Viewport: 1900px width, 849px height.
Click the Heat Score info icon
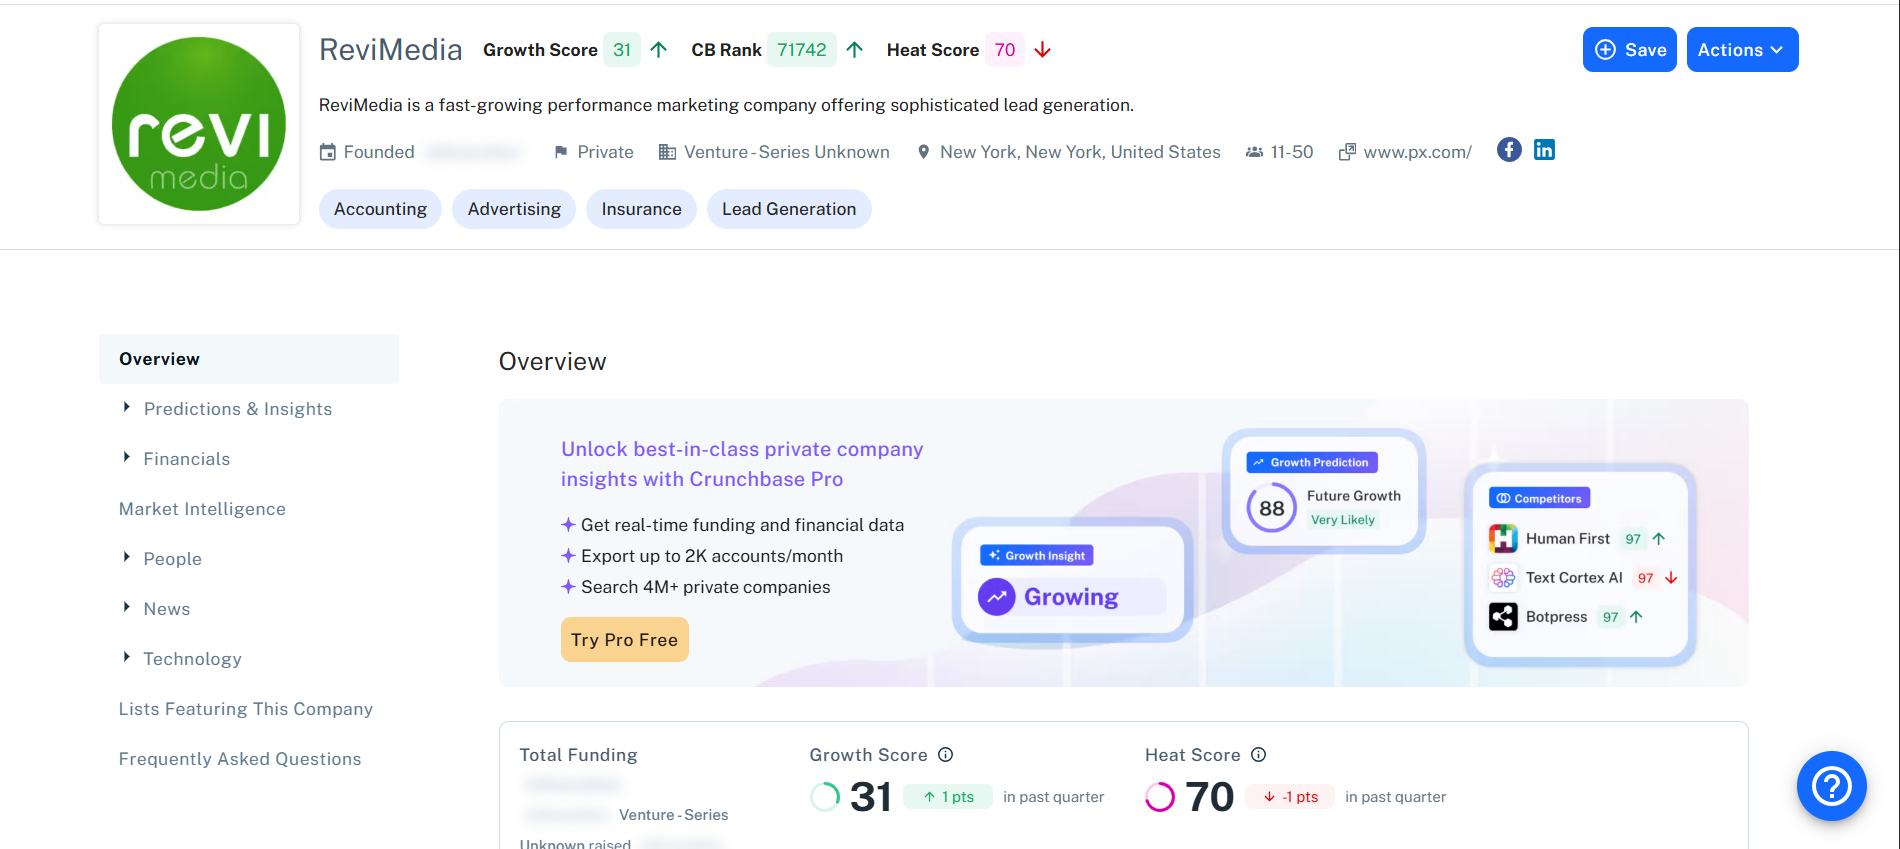tap(1259, 755)
